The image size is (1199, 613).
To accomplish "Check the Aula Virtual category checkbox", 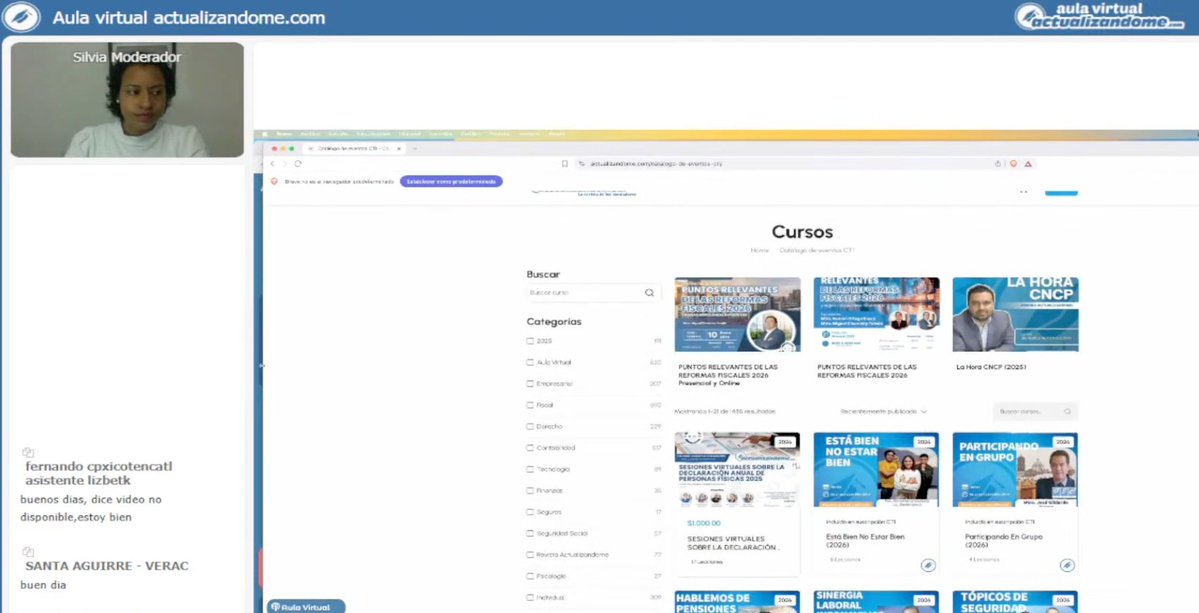I will 531,362.
